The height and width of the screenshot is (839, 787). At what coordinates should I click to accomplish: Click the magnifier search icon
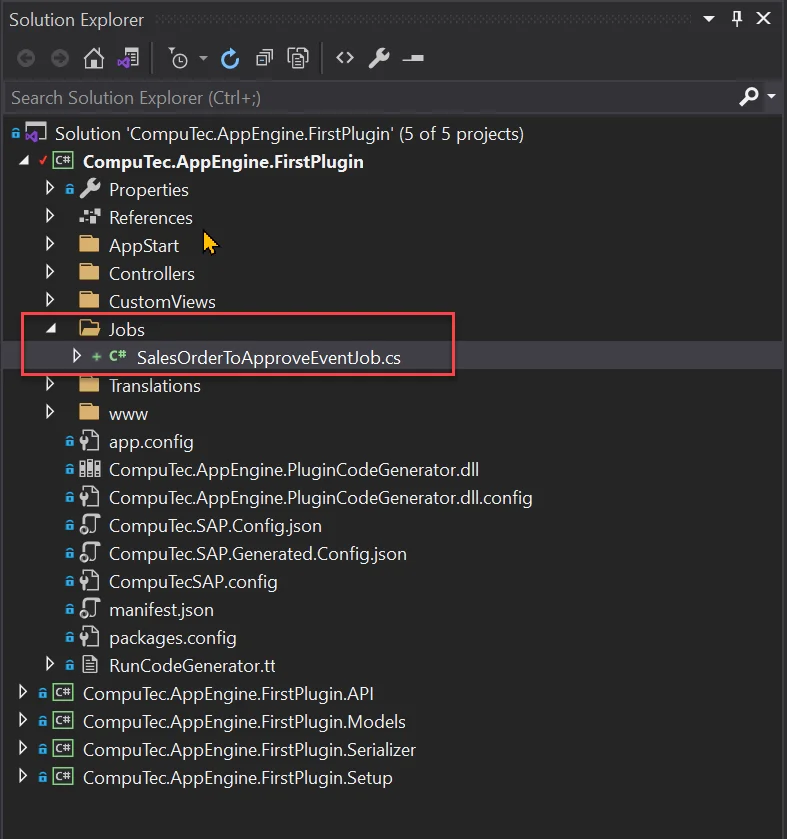point(749,97)
